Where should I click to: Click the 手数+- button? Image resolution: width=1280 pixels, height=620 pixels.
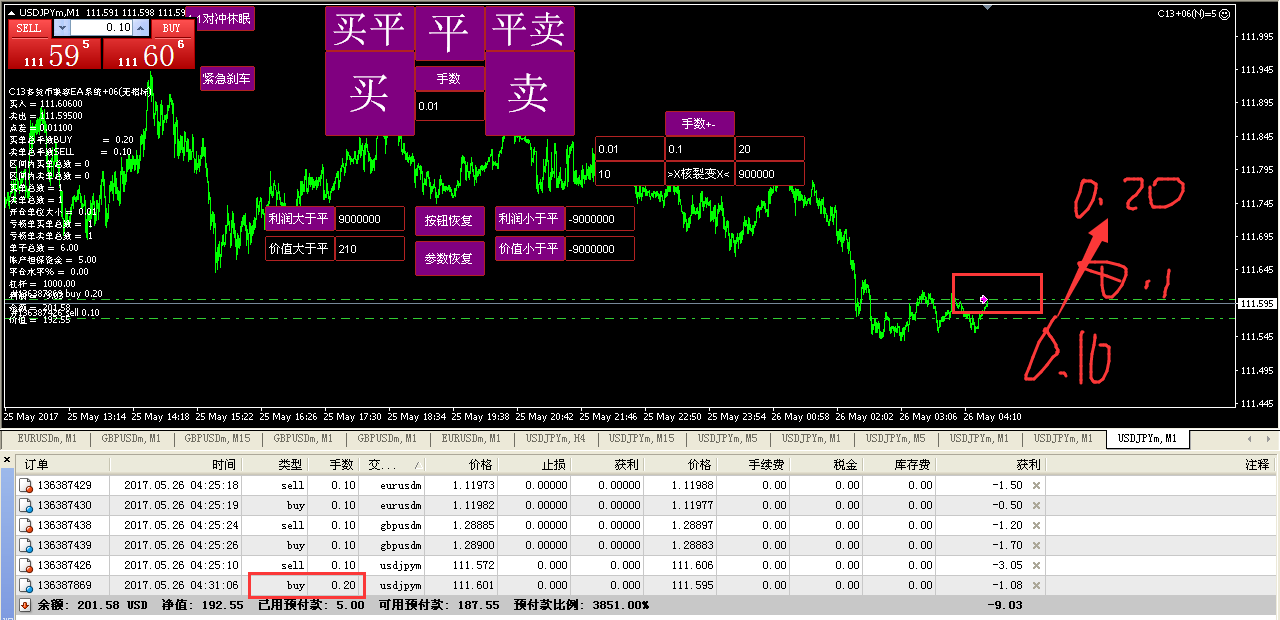pyautogui.click(x=699, y=124)
